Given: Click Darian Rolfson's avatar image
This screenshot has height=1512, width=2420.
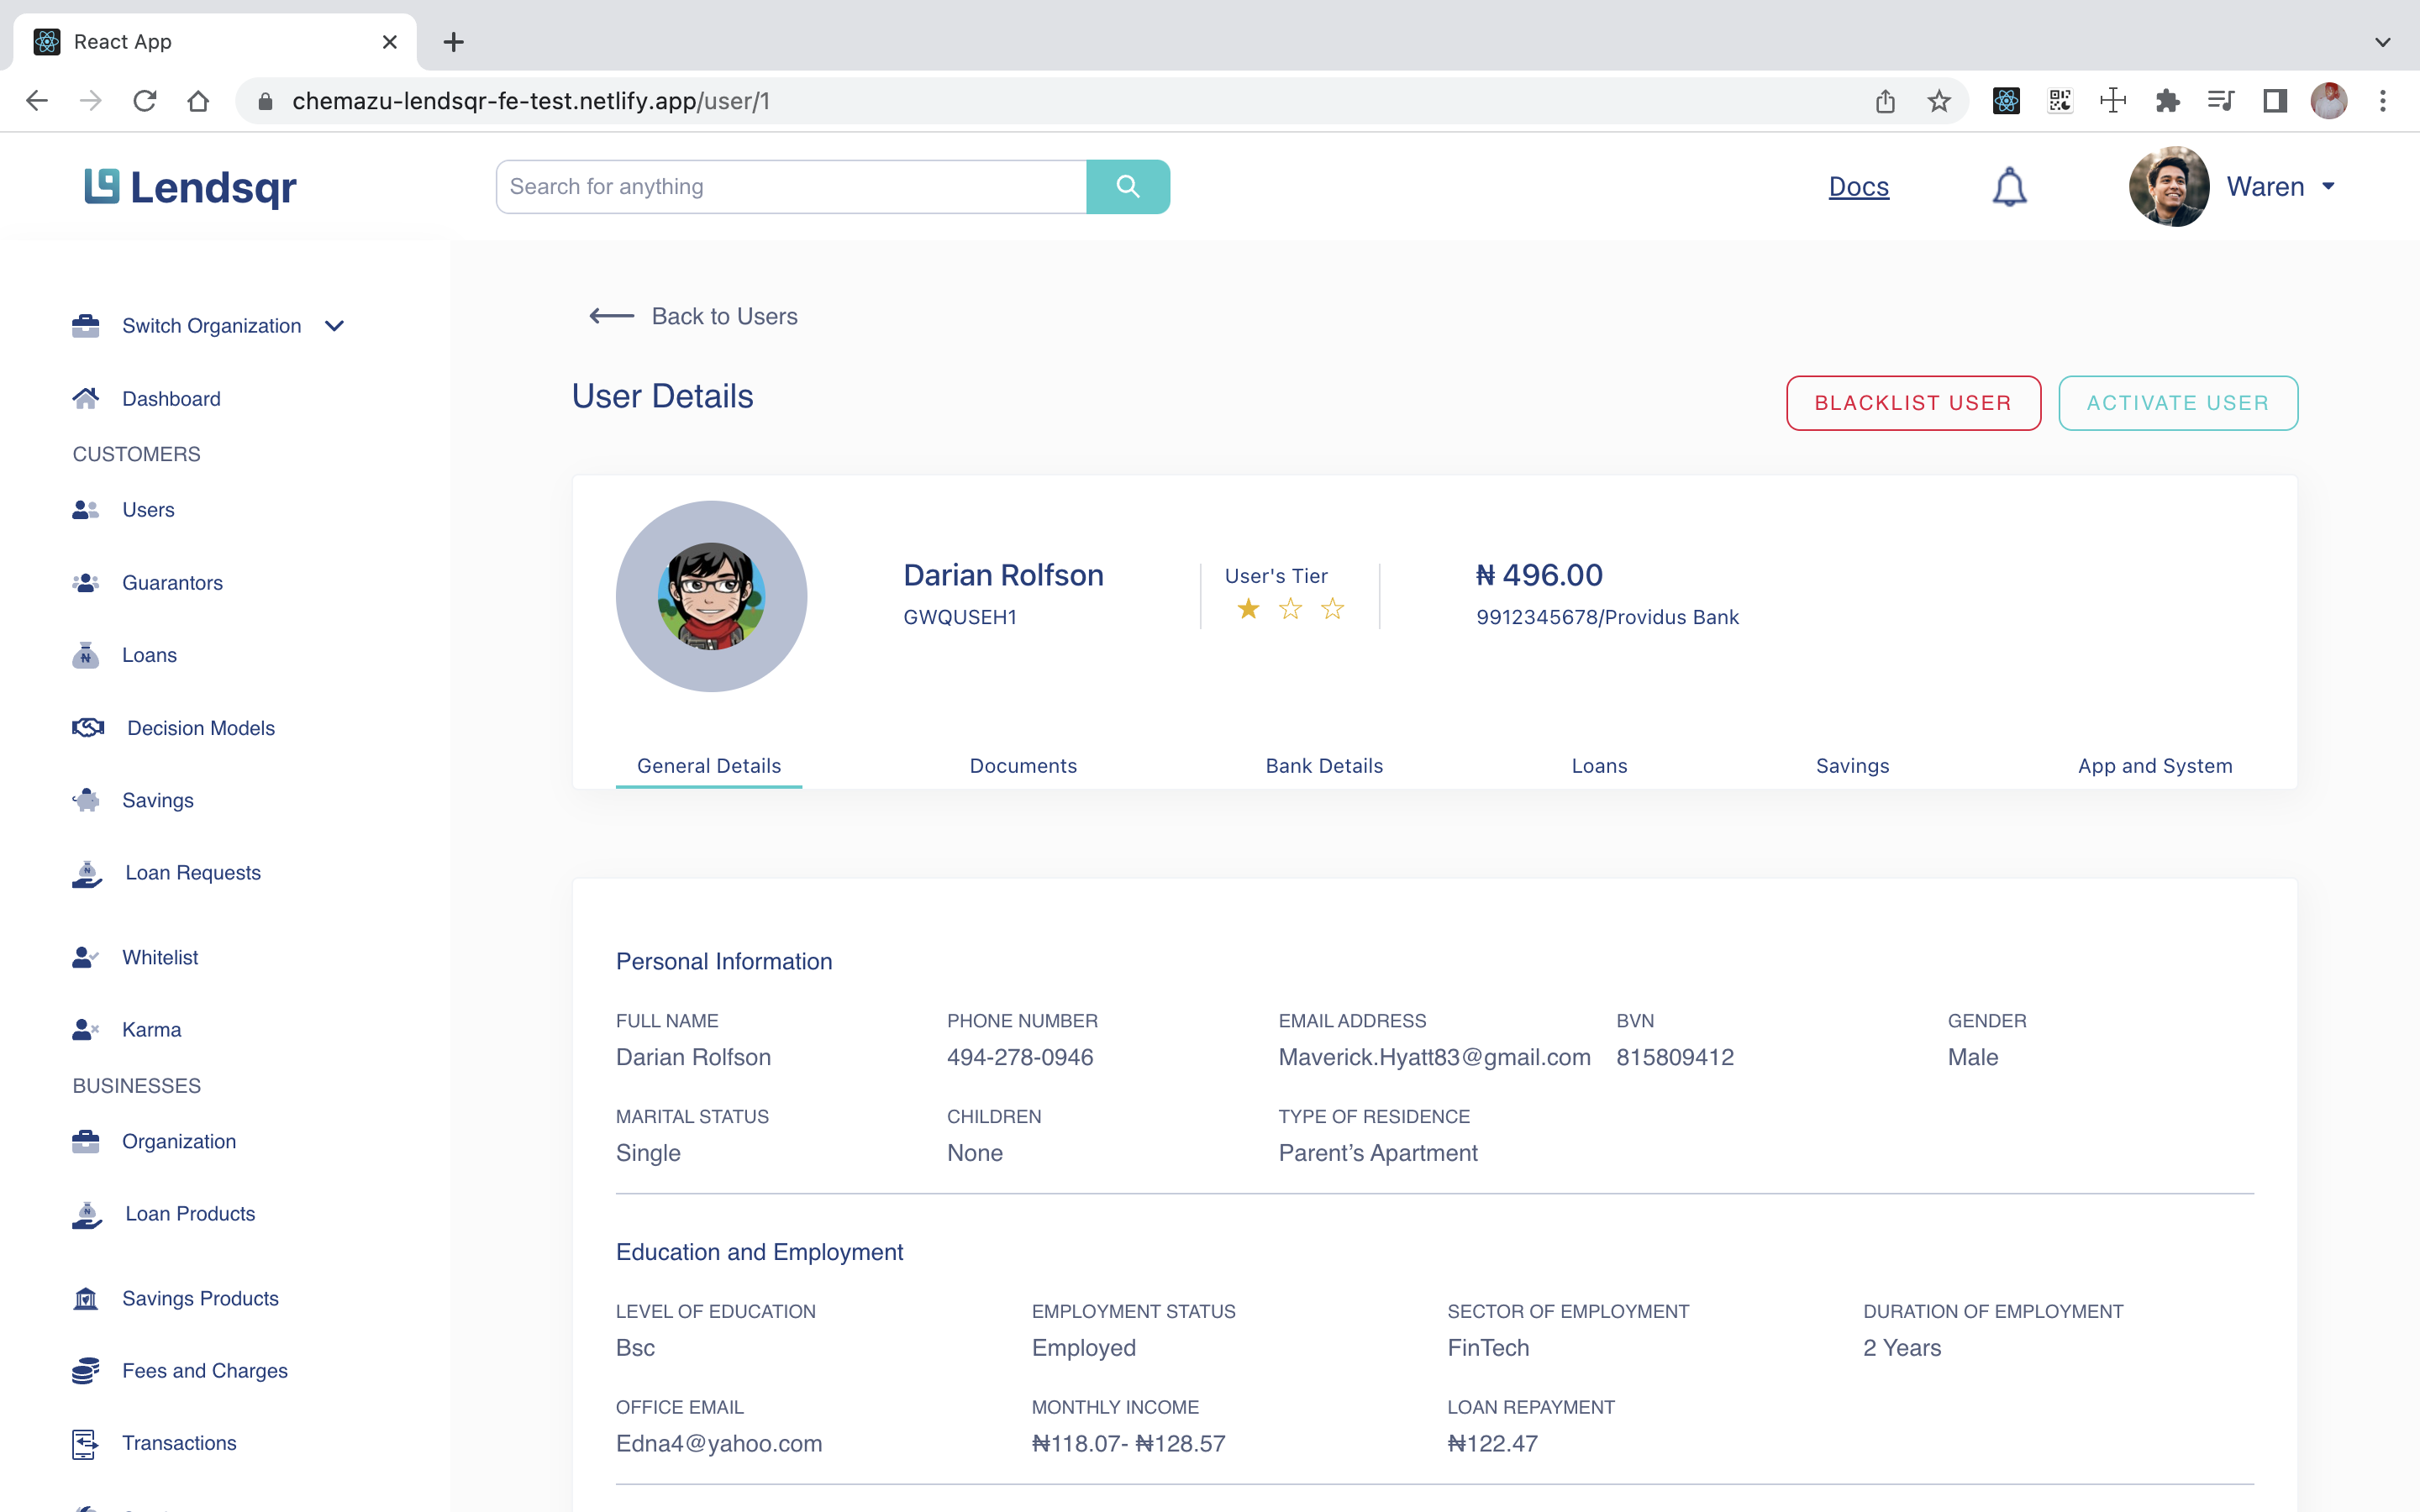Looking at the screenshot, I should (x=711, y=596).
